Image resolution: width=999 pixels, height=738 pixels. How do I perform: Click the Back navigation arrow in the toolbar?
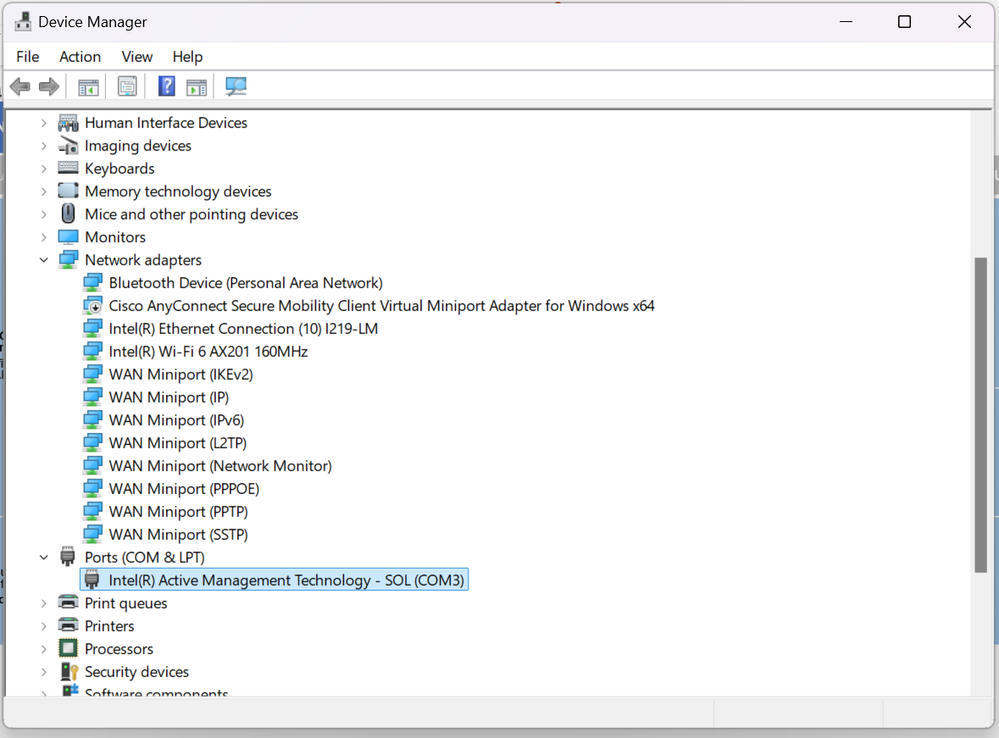click(x=20, y=86)
